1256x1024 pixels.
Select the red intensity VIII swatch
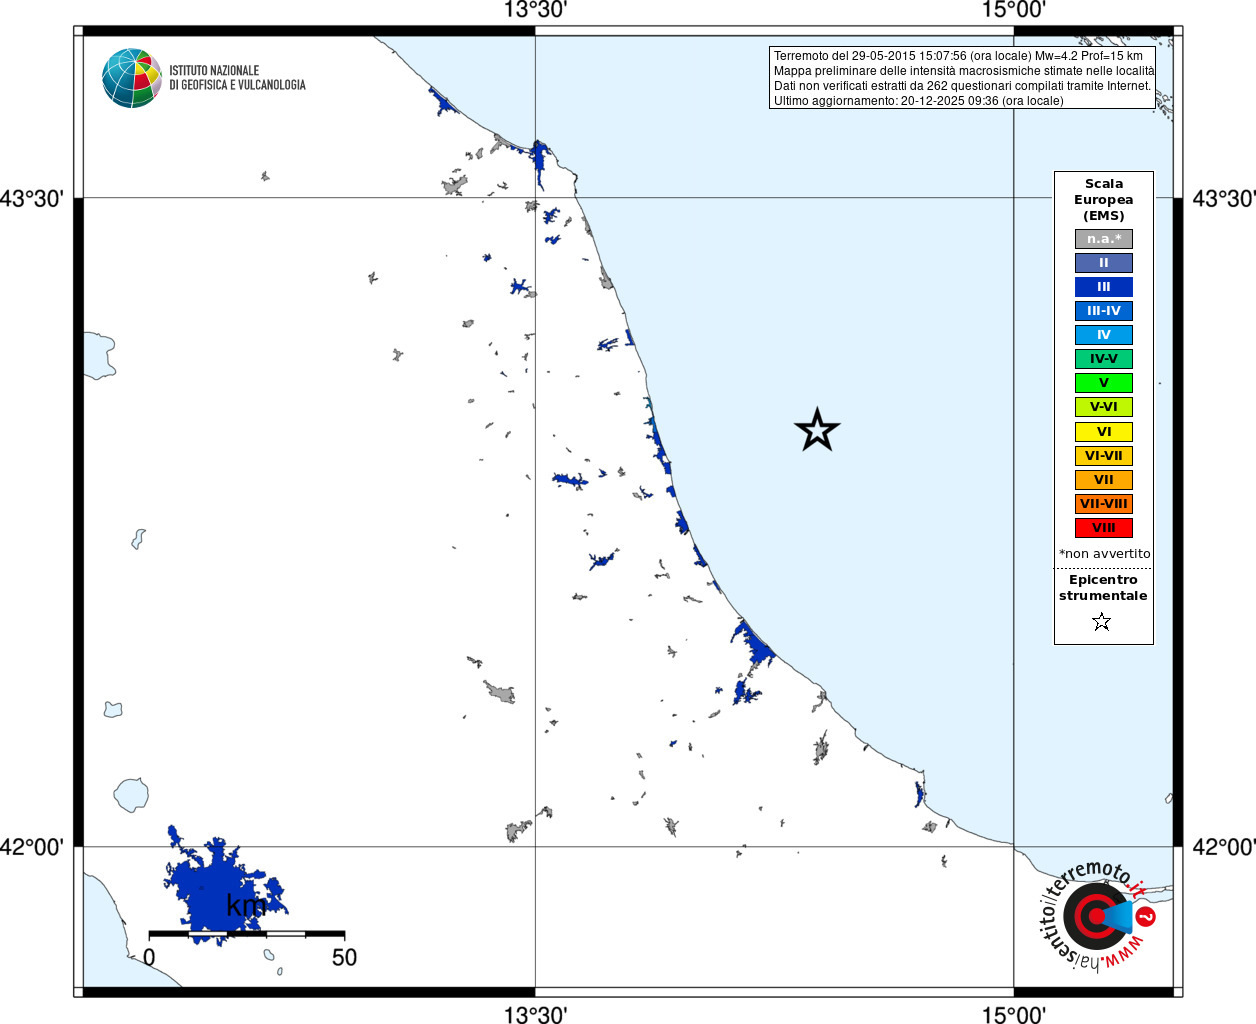[x=1104, y=528]
